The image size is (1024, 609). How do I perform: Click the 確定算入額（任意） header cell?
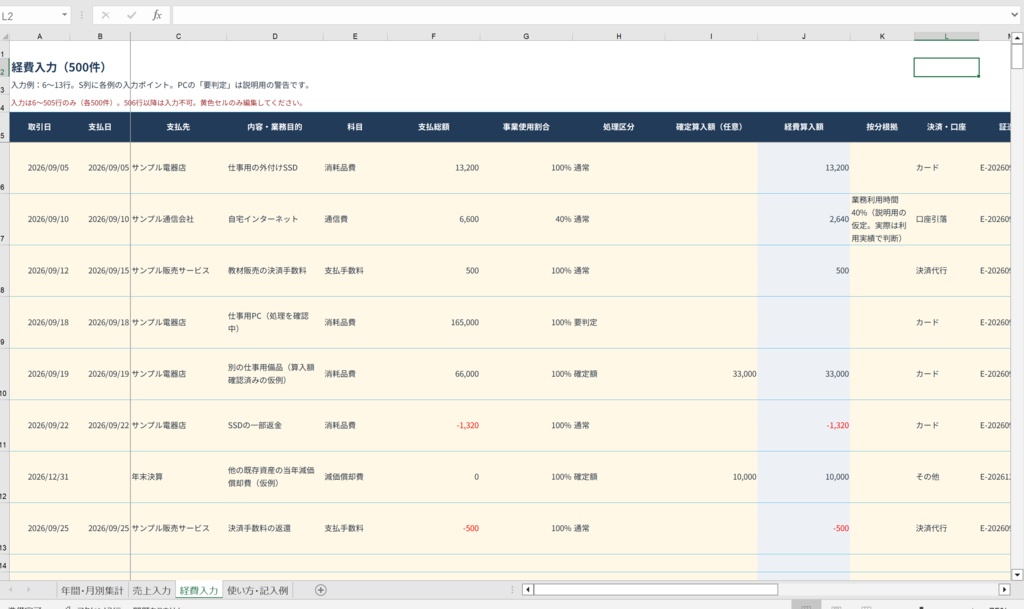tap(711, 127)
